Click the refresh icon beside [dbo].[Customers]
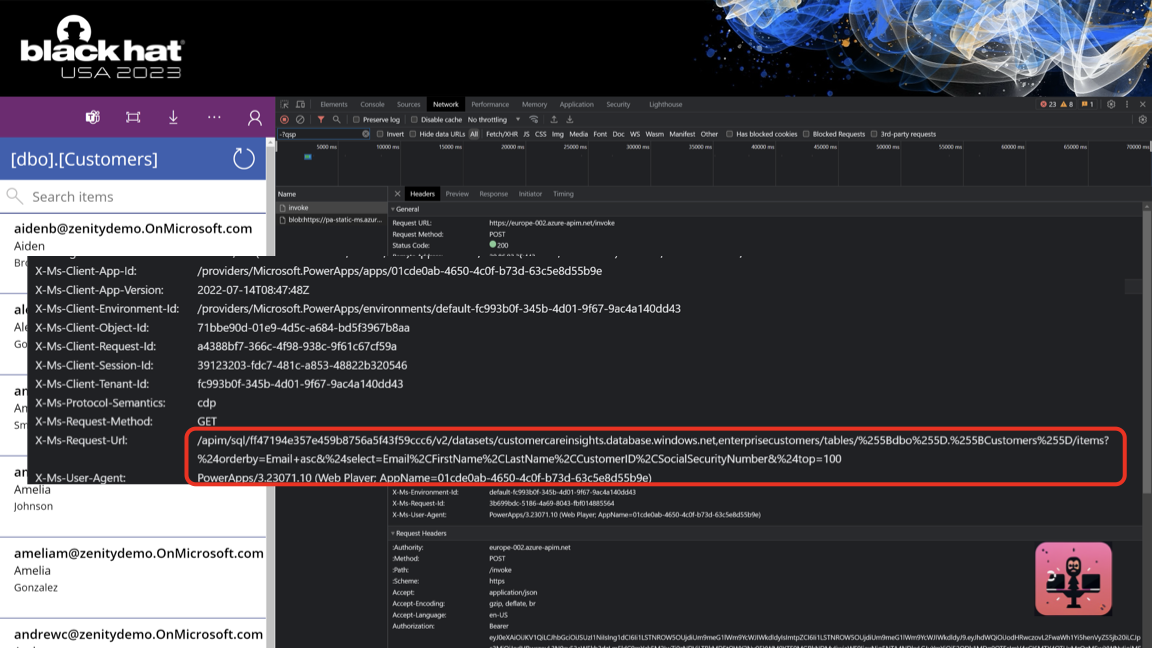Image resolution: width=1152 pixels, height=648 pixels. click(243, 159)
